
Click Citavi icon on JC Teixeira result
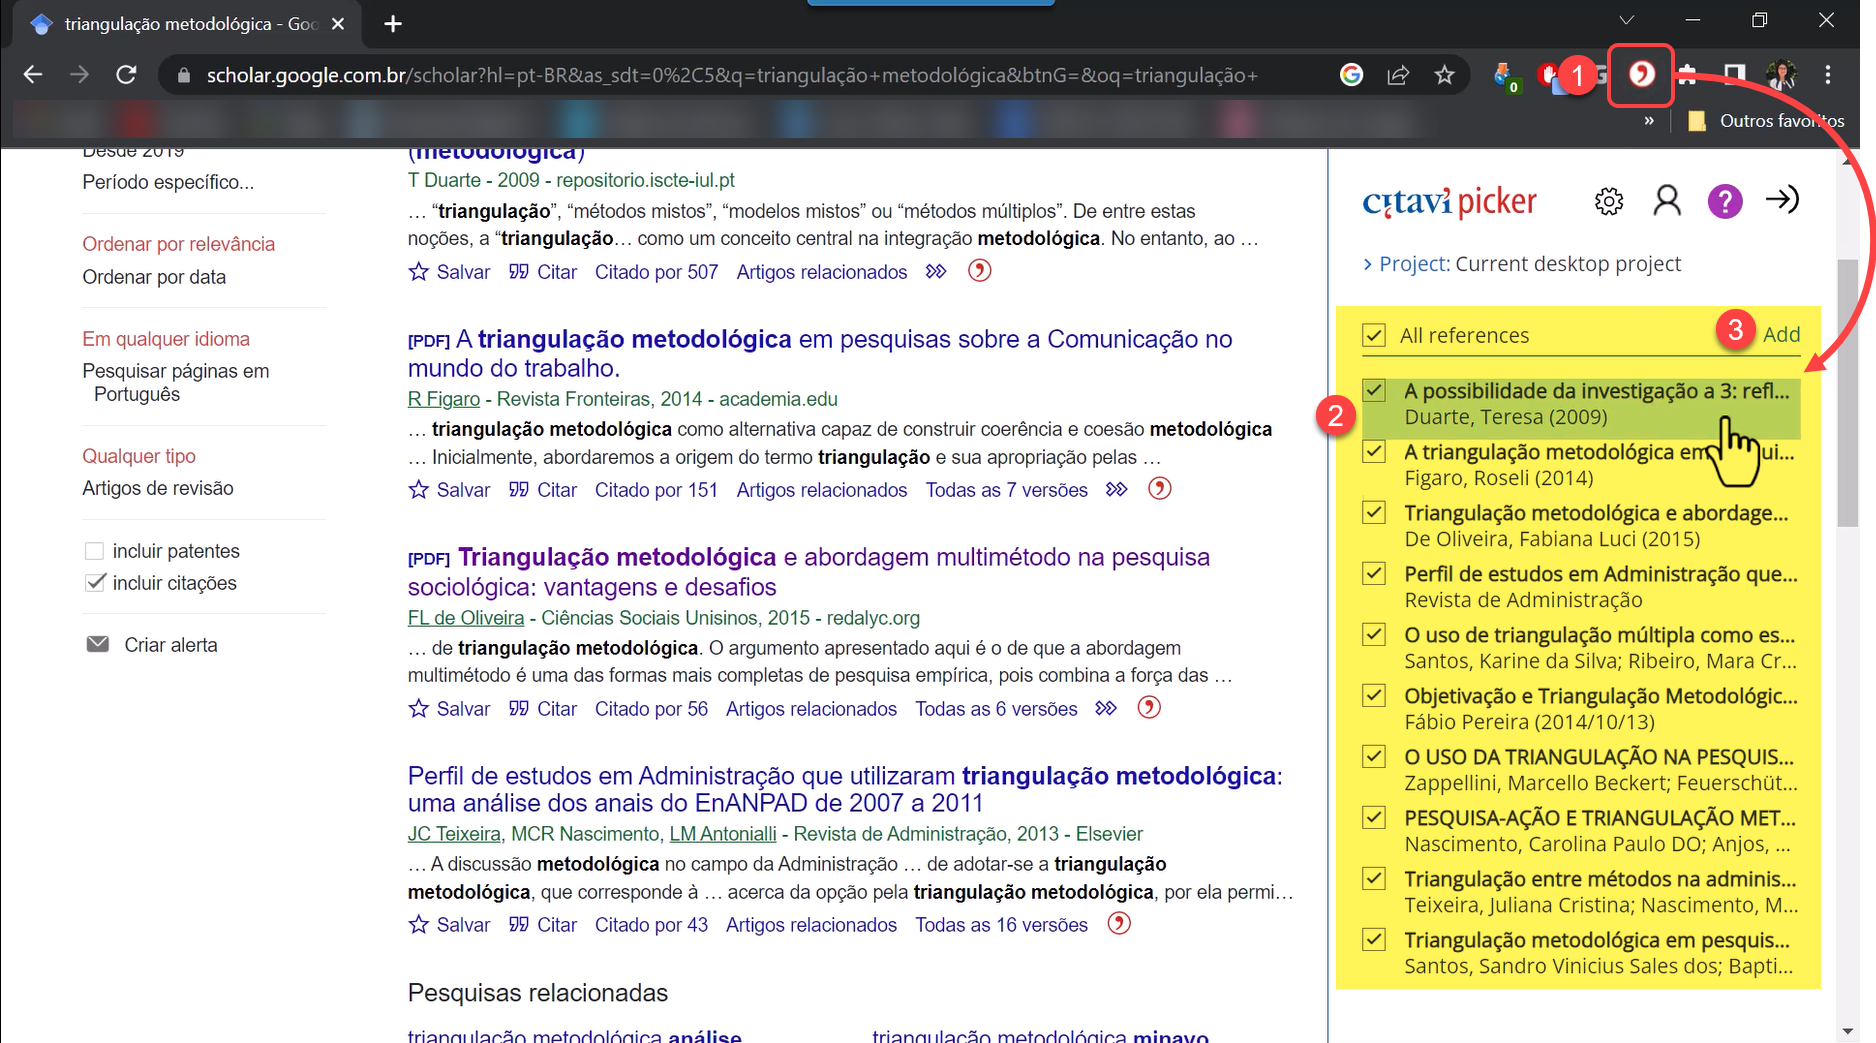[1120, 924]
